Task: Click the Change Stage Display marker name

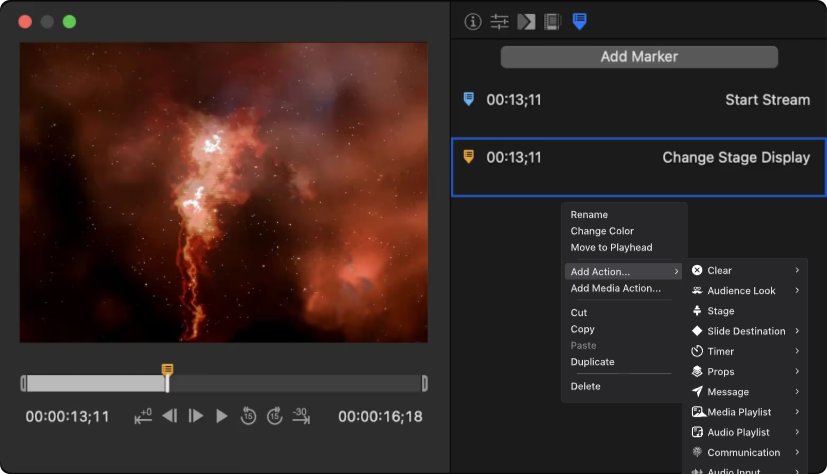Action: click(736, 157)
